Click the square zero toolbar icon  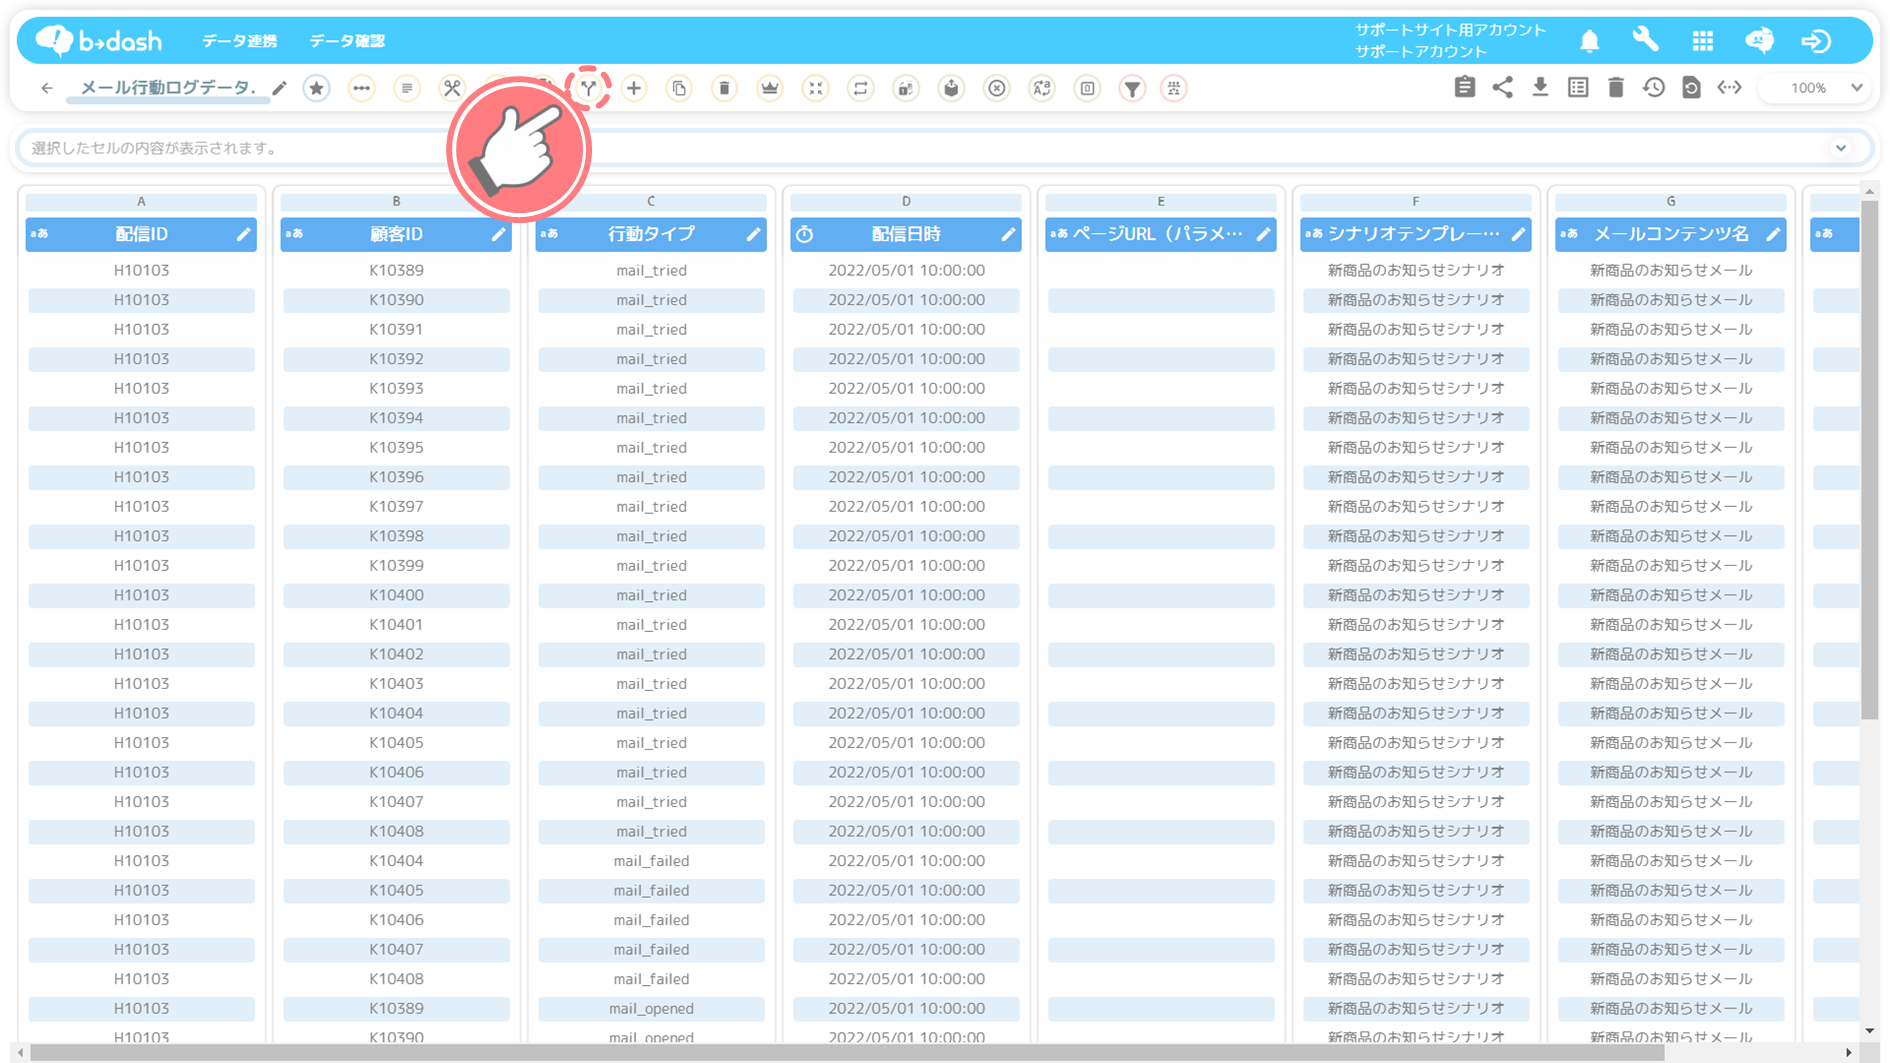(1088, 88)
